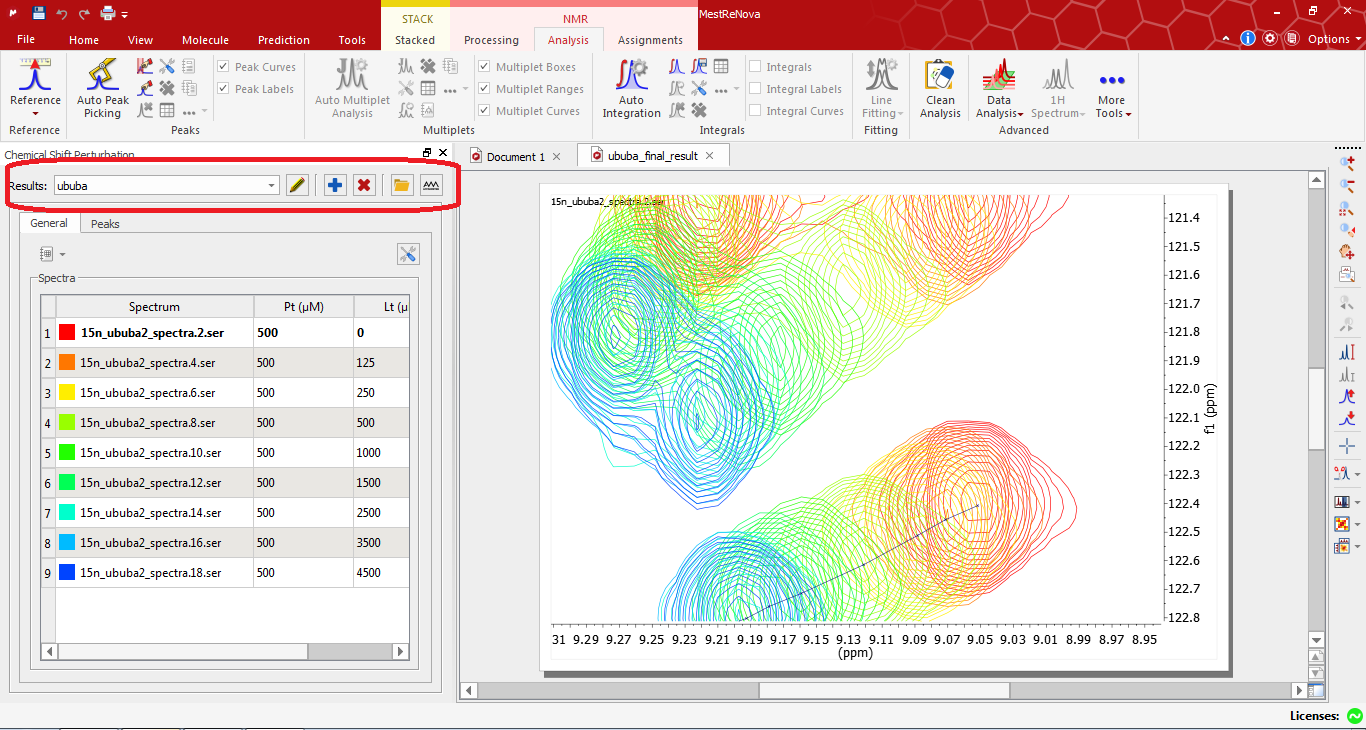Enable the Integral Labels checkbox
This screenshot has width=1366, height=730.
[x=755, y=89]
